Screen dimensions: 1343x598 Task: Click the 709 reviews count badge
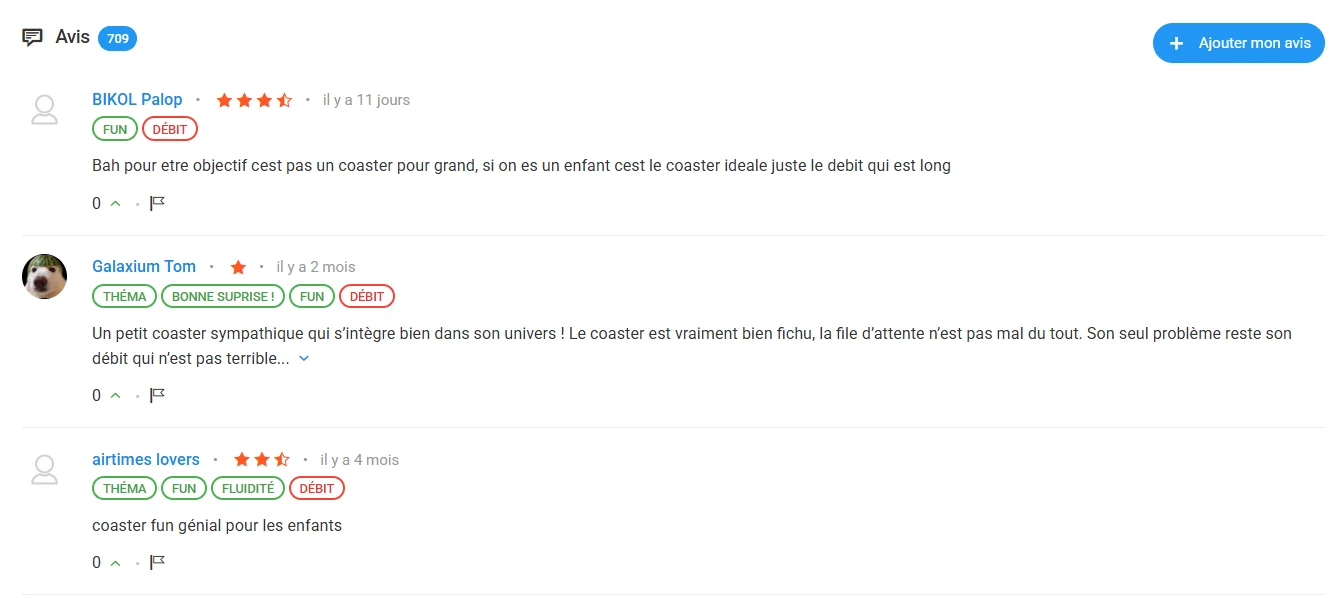point(118,39)
